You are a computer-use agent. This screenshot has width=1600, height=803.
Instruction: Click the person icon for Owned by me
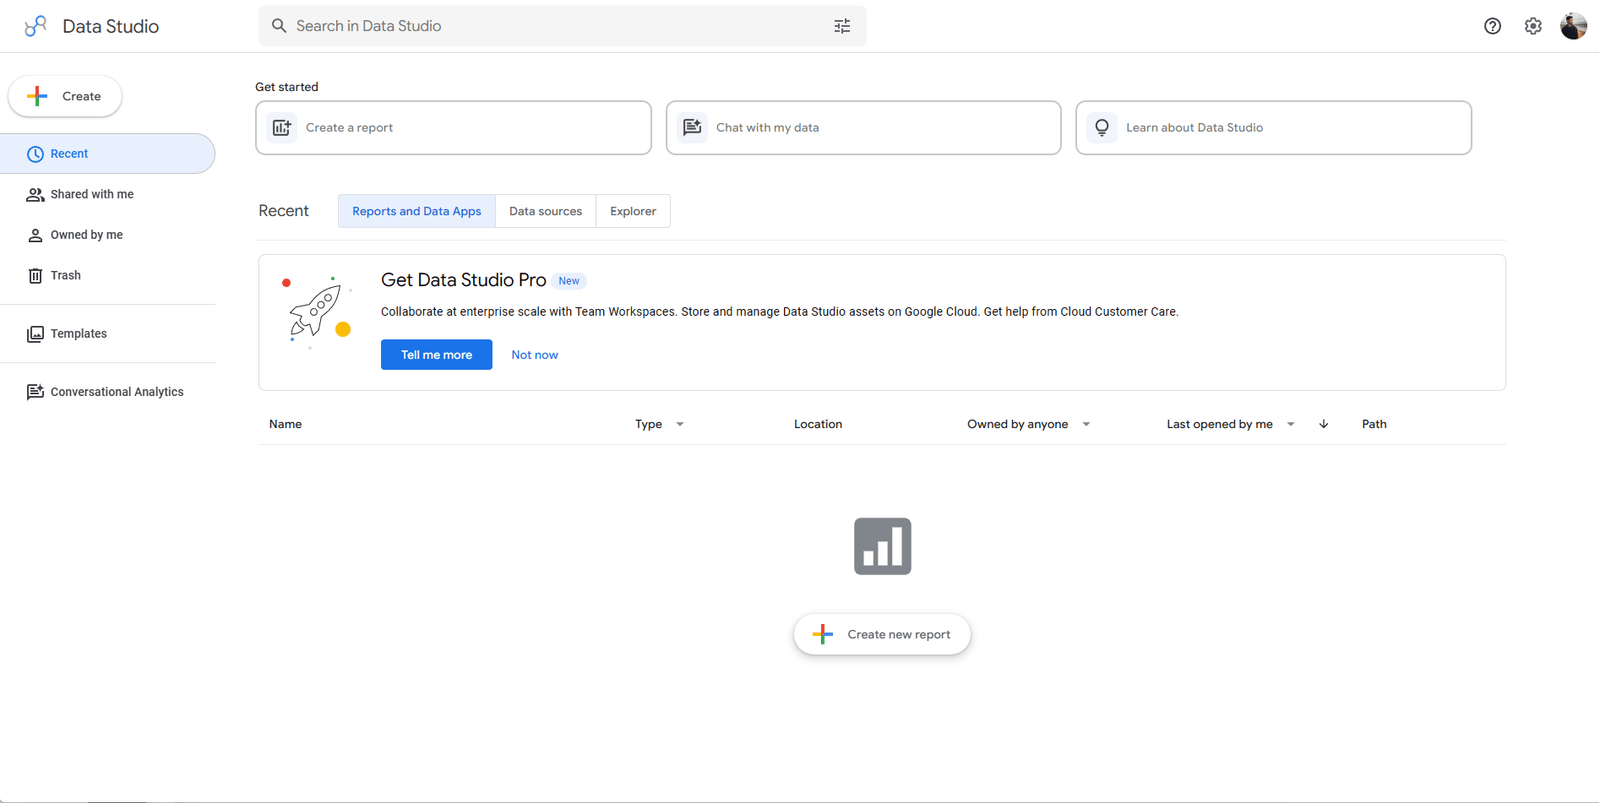click(35, 235)
